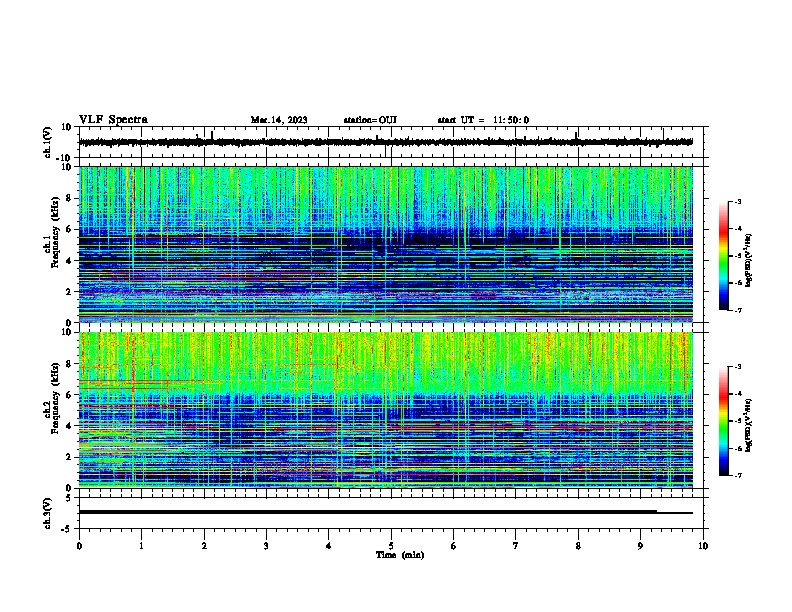Click the 'station=OUI' label
Screen dimensions: 792x612
tap(370, 120)
